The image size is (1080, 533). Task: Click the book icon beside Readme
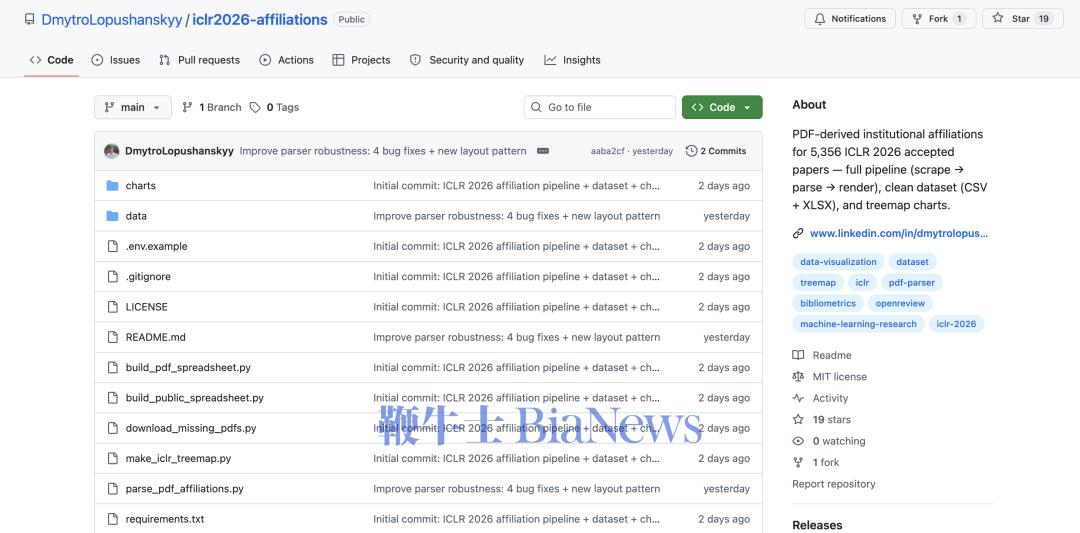pyautogui.click(x=798, y=355)
